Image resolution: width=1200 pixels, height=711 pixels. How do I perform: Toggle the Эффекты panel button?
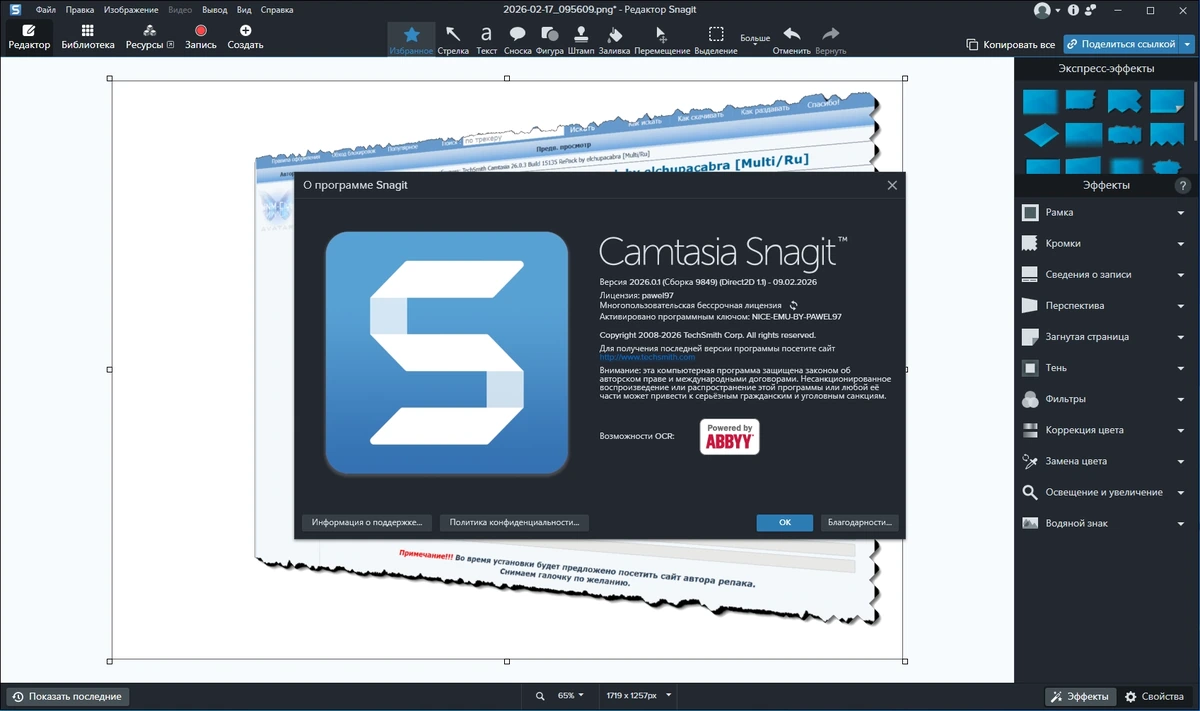pos(1080,696)
